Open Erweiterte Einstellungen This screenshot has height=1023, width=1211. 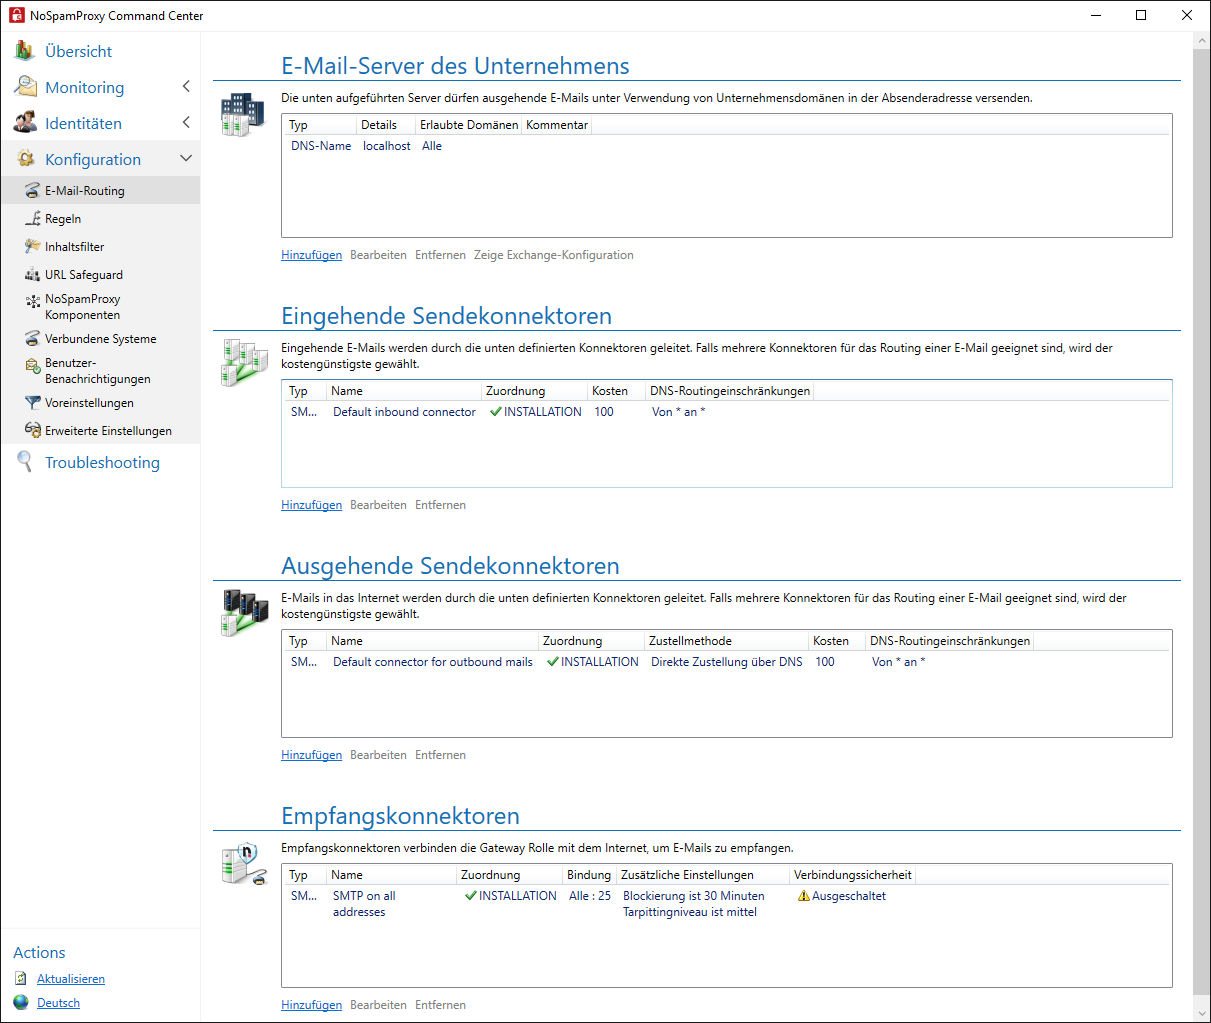[108, 431]
